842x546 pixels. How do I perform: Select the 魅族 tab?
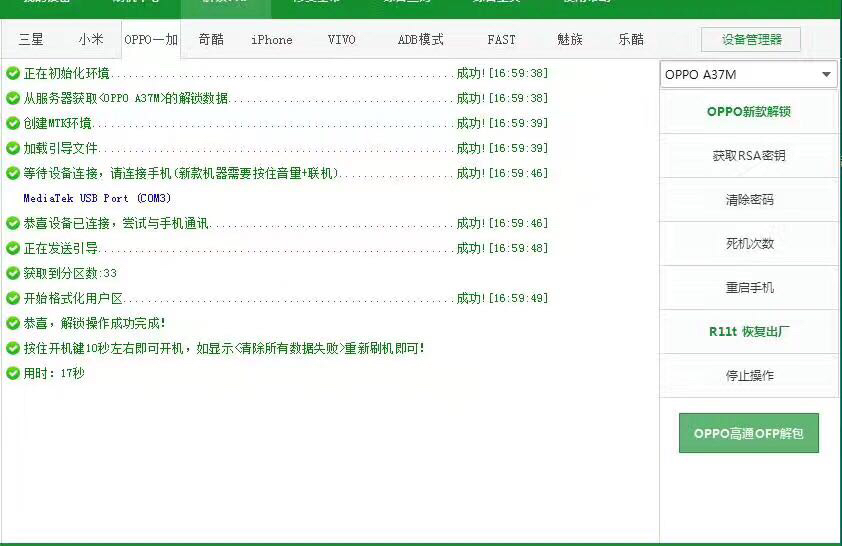pyautogui.click(x=570, y=39)
